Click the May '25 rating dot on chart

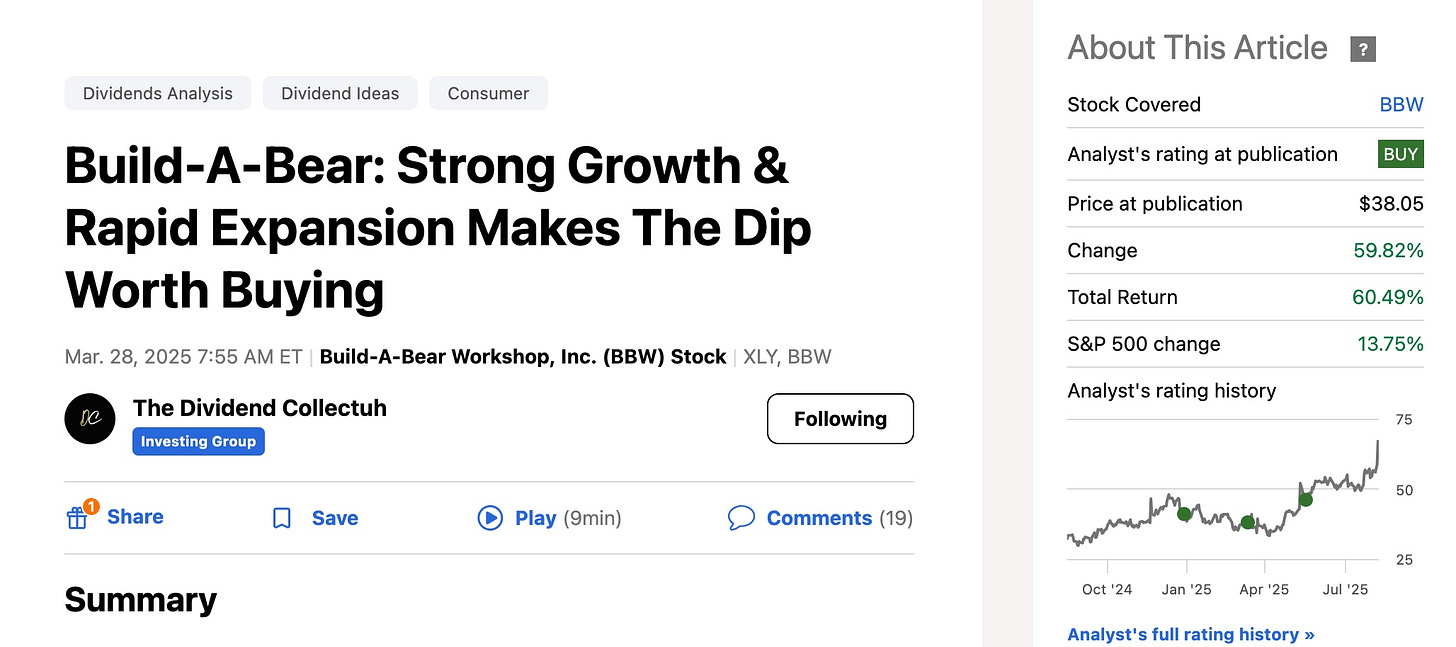coord(1305,500)
